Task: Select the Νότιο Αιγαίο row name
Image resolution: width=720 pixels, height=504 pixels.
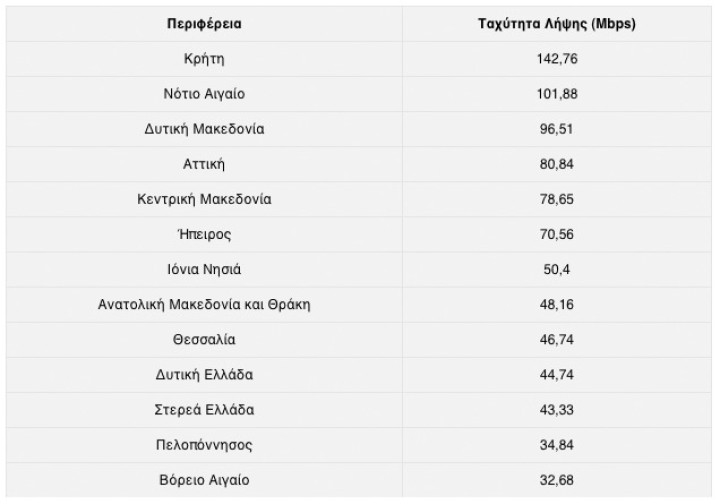Action: click(x=204, y=94)
